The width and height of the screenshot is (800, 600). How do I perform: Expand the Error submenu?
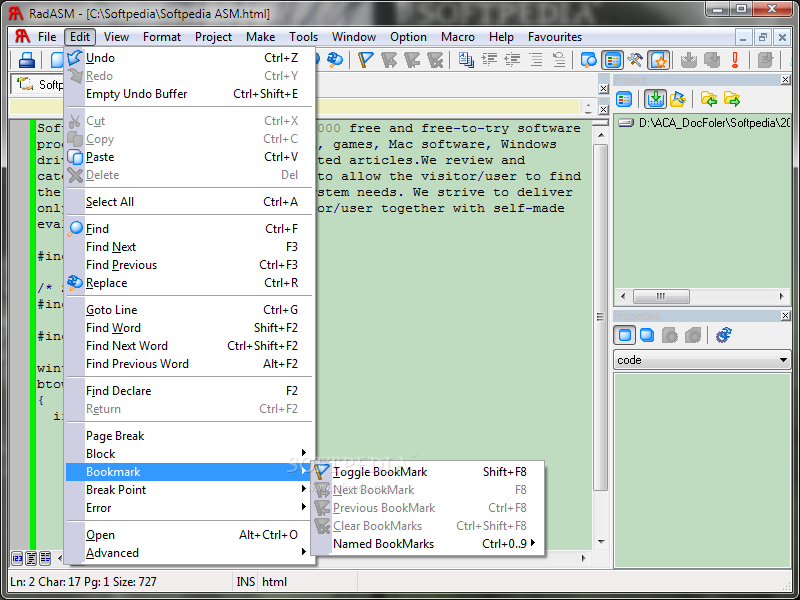click(x=189, y=508)
